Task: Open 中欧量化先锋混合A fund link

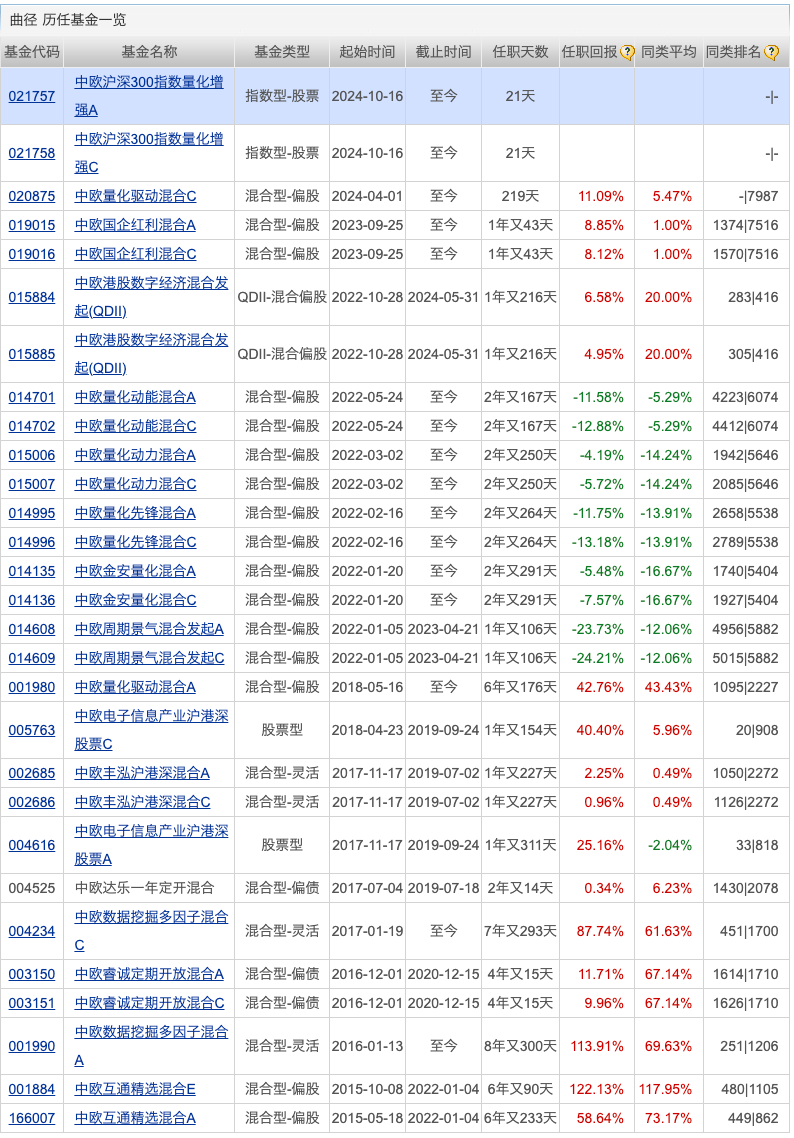Action: coord(135,513)
